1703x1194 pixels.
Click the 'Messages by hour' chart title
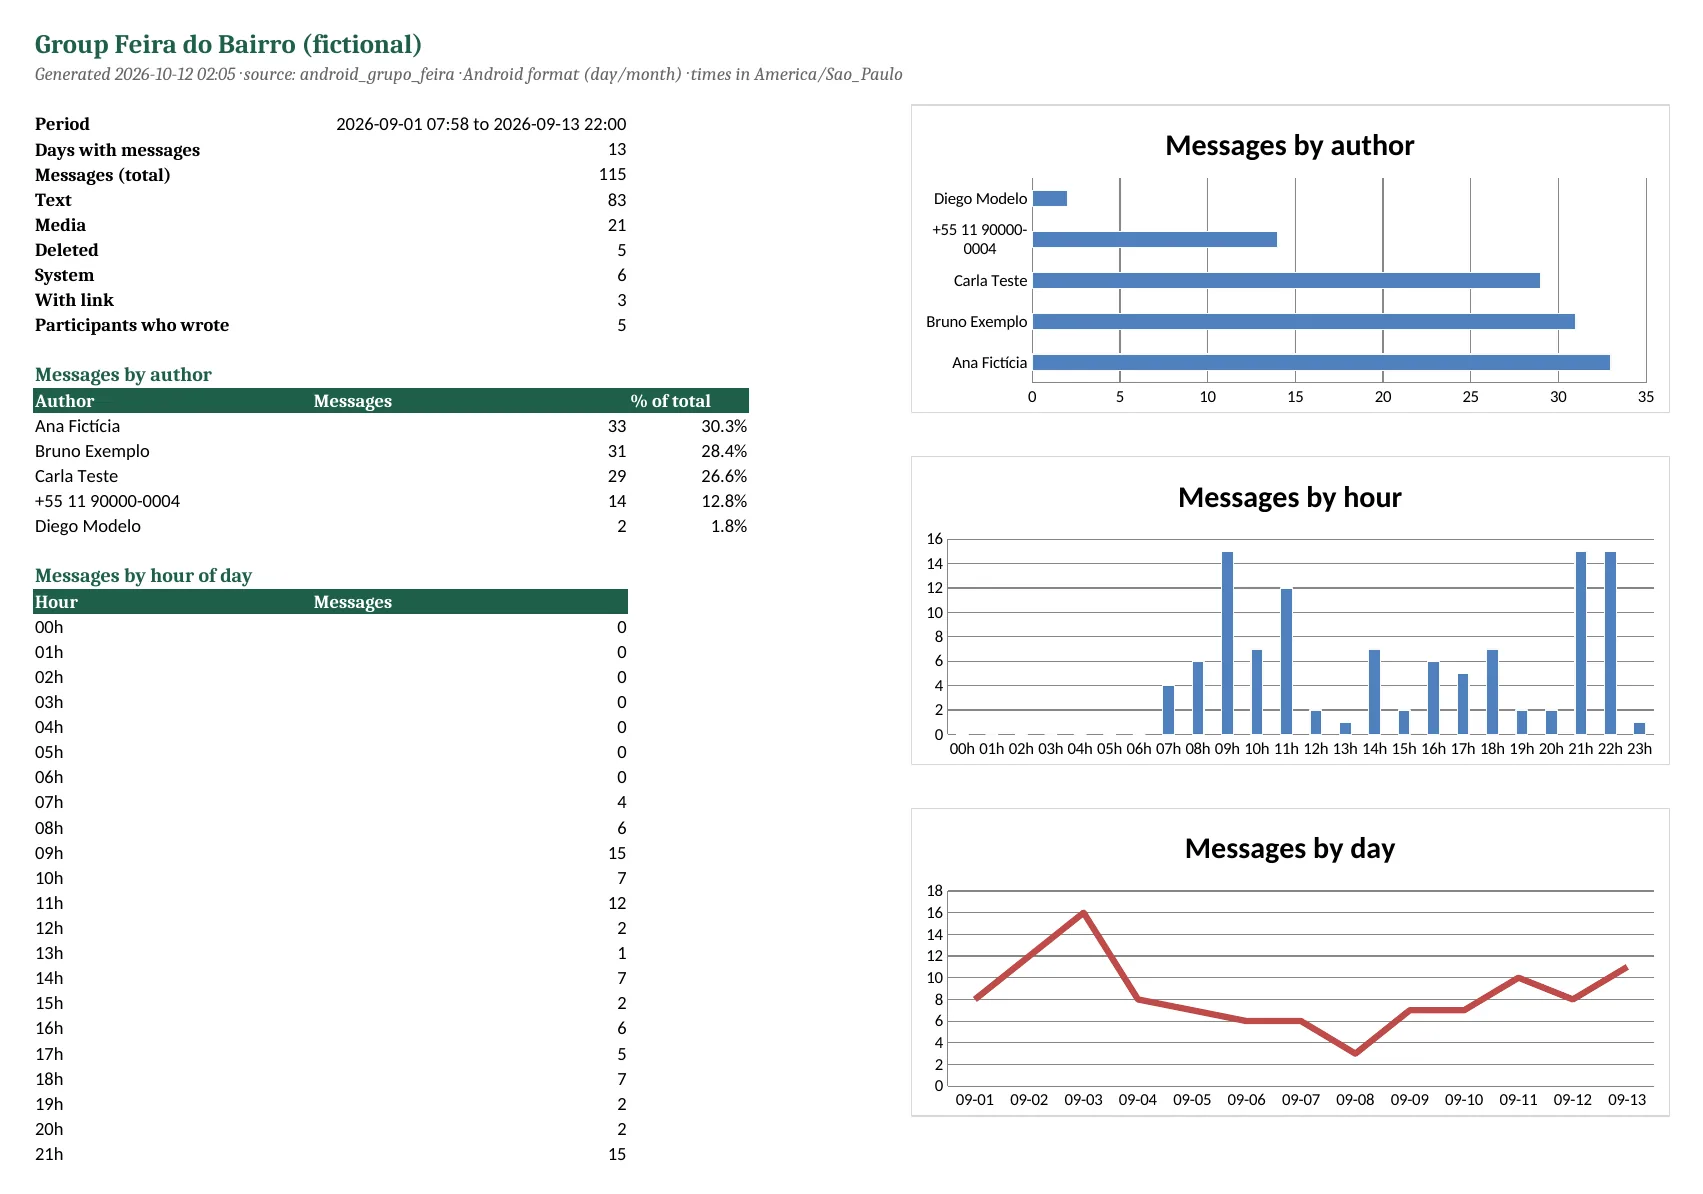[1290, 498]
